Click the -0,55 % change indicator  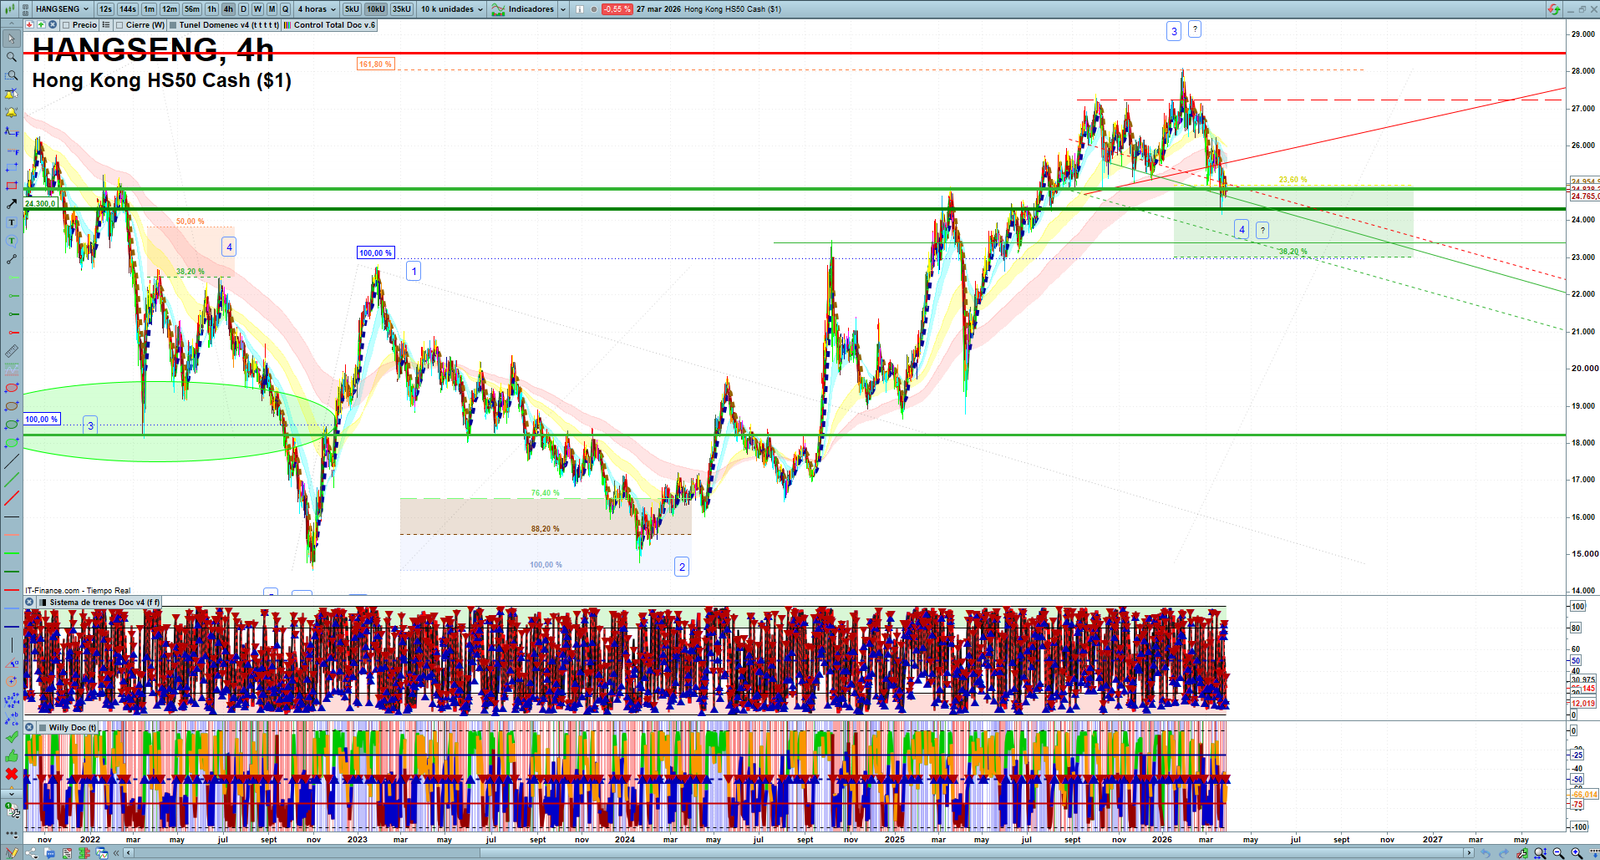617,9
